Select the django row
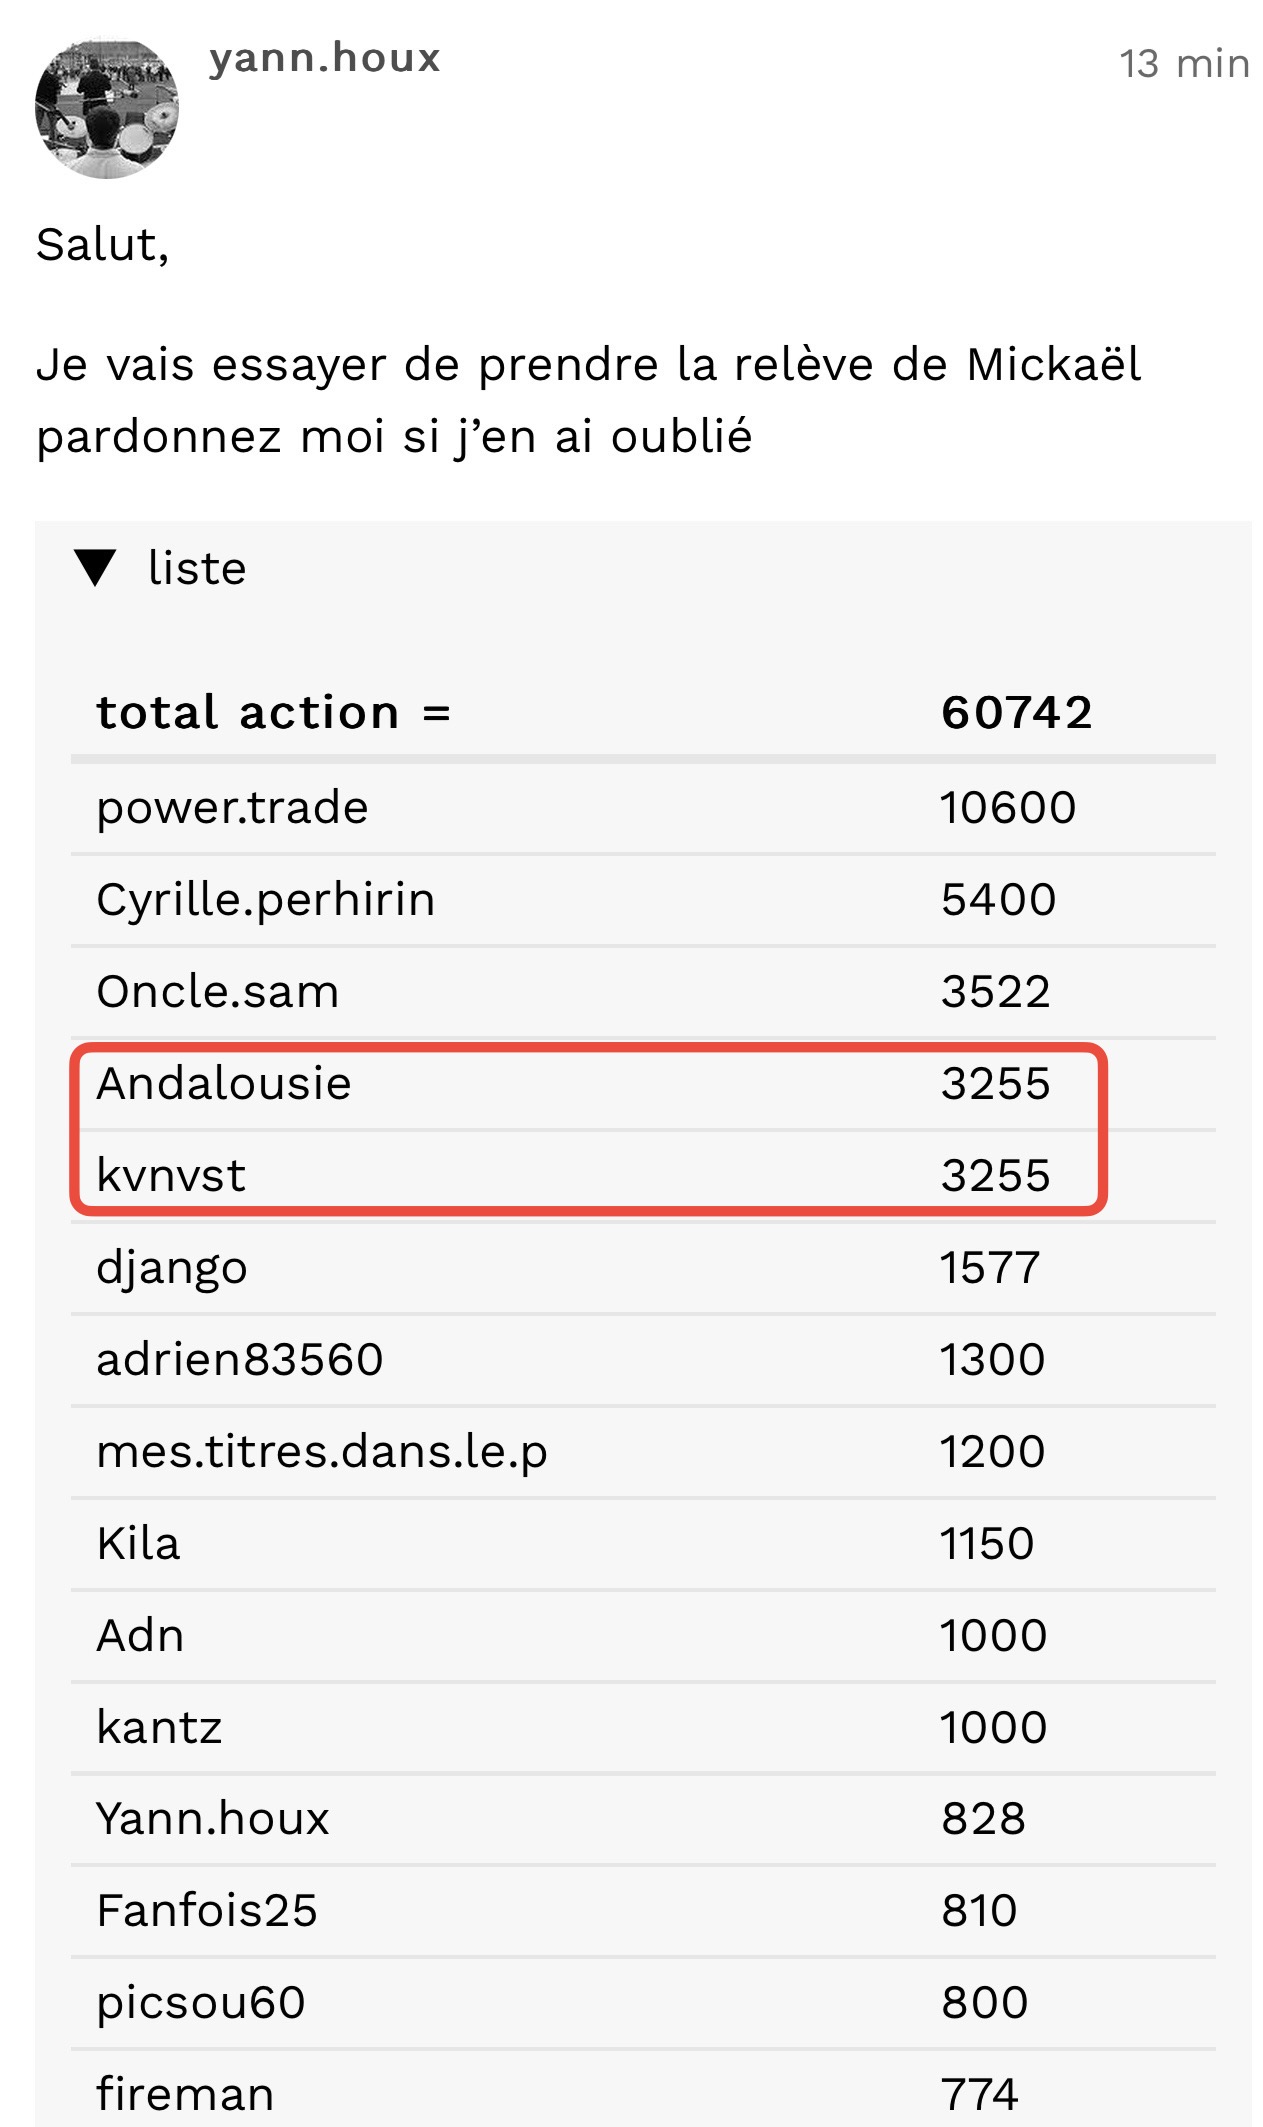 pyautogui.click(x=643, y=1268)
